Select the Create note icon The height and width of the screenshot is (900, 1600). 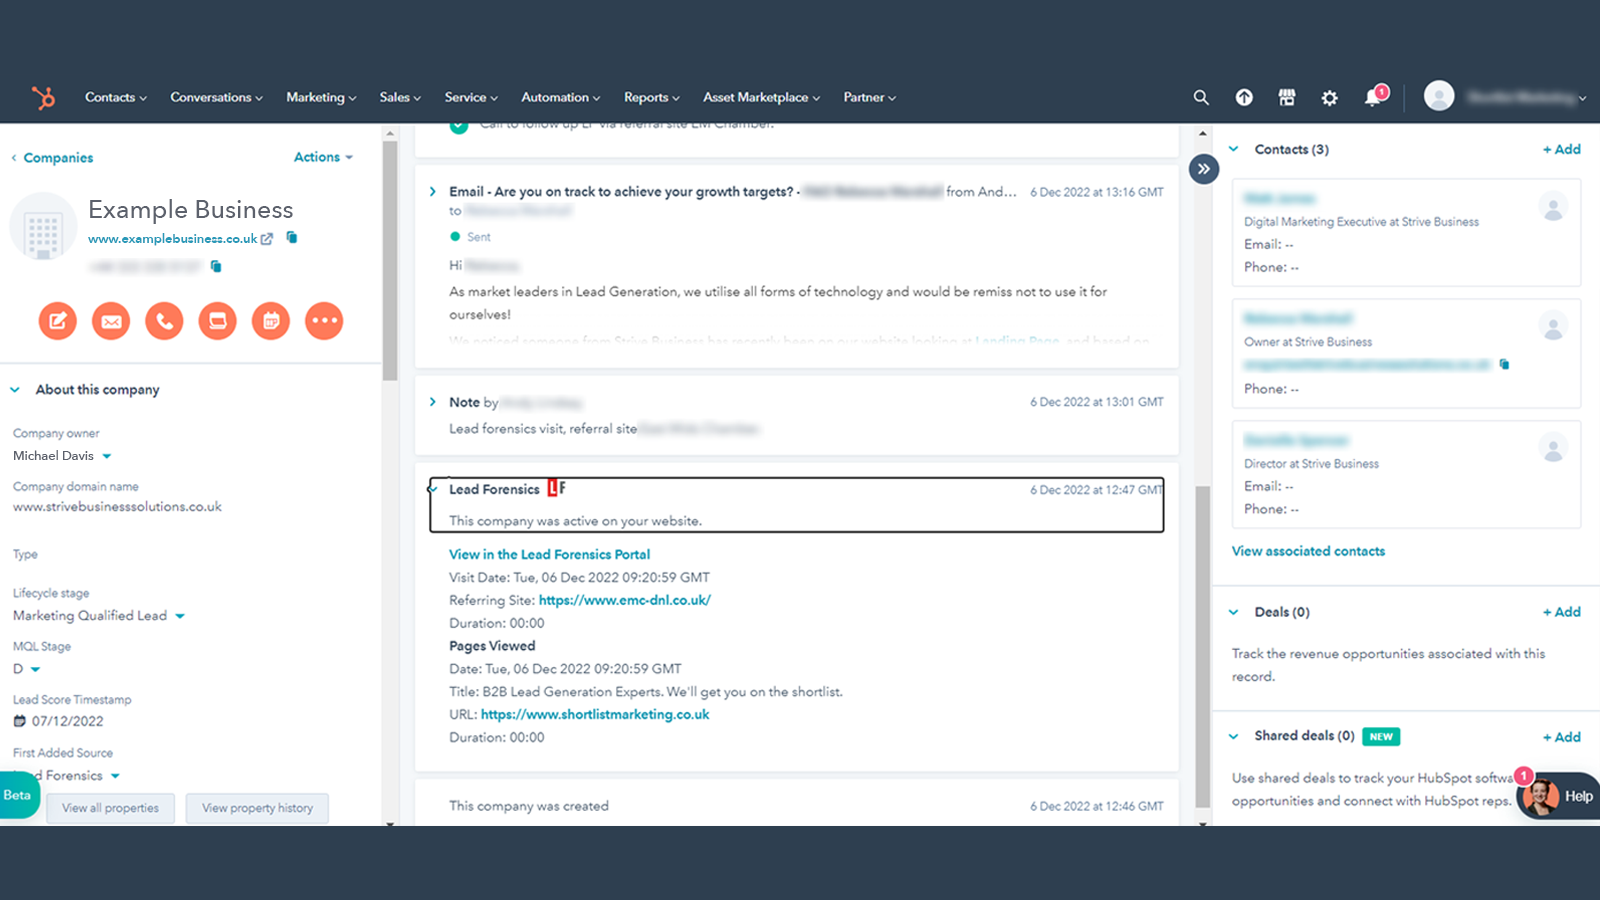(x=57, y=321)
